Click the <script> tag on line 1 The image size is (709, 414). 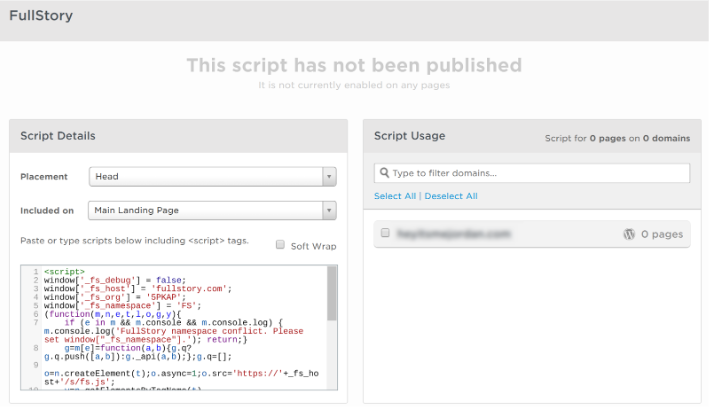point(64,272)
